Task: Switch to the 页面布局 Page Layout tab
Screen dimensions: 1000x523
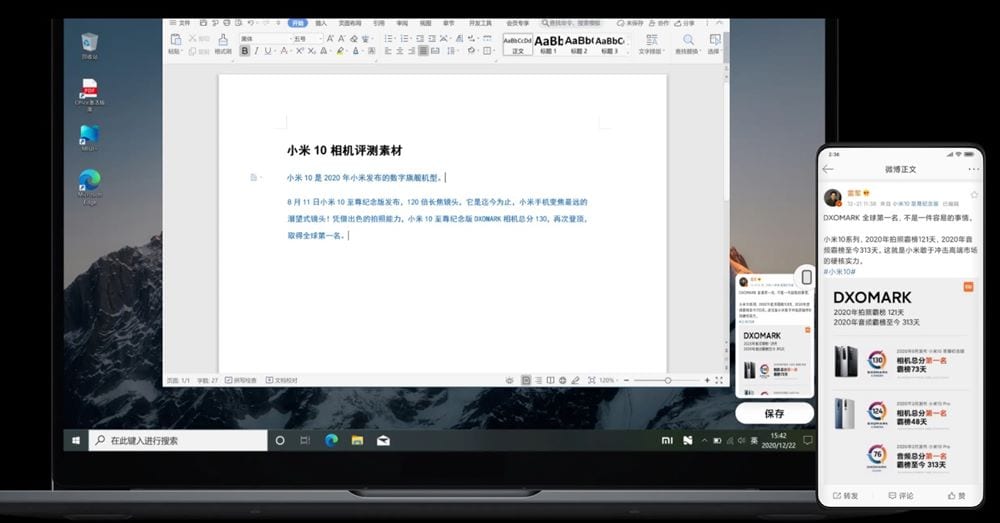Action: 349,23
